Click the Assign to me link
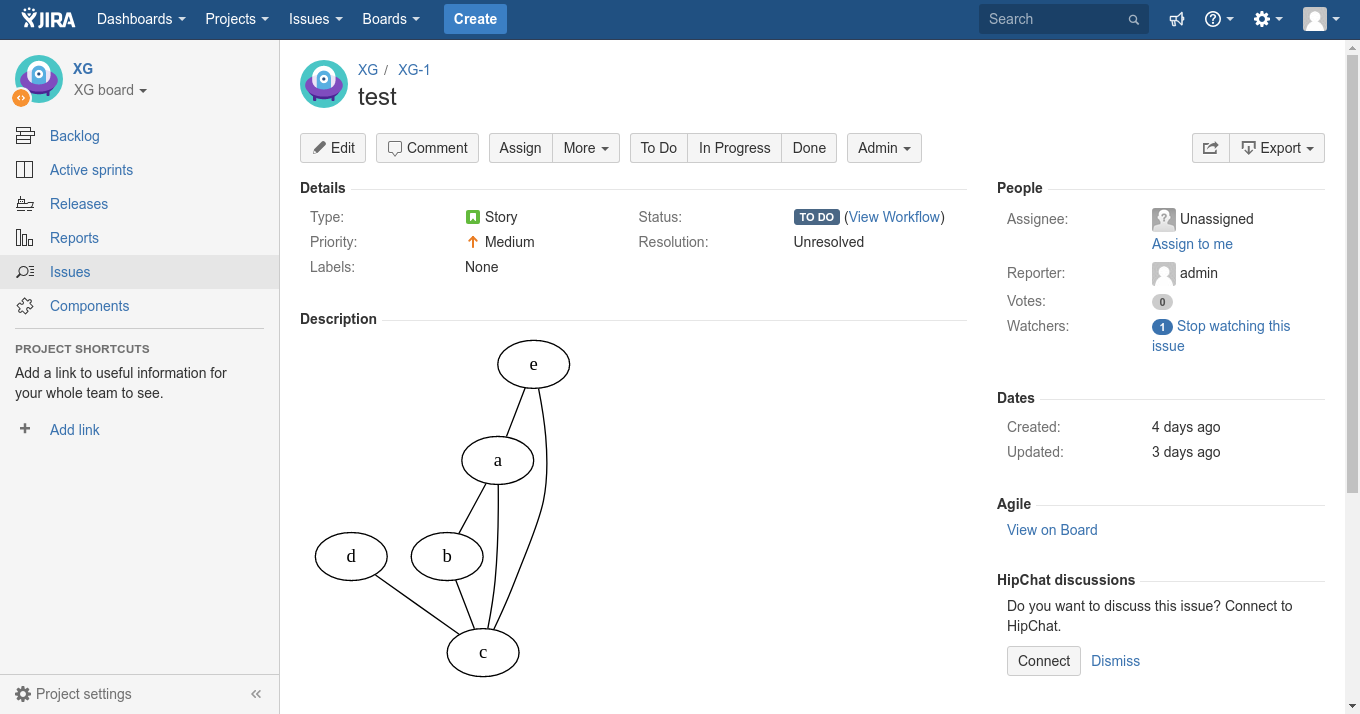This screenshot has width=1360, height=714. [1192, 243]
